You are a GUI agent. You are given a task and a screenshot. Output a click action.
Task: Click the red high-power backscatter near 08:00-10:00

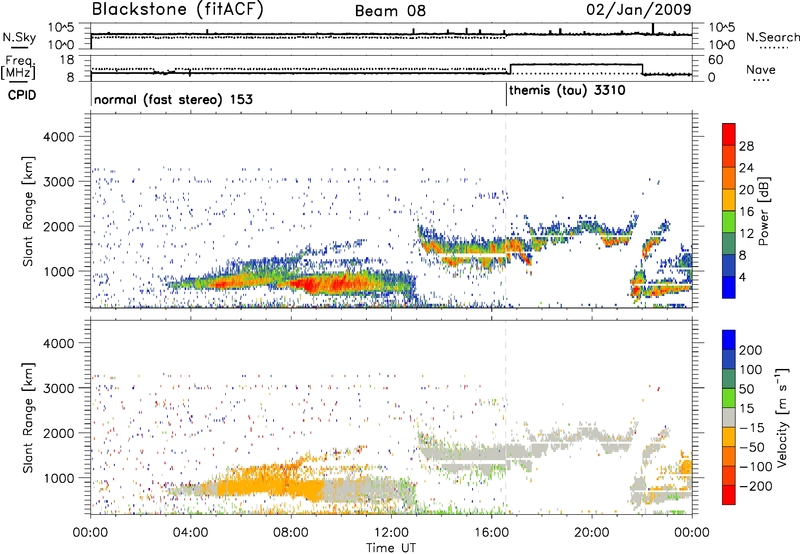(x=327, y=283)
